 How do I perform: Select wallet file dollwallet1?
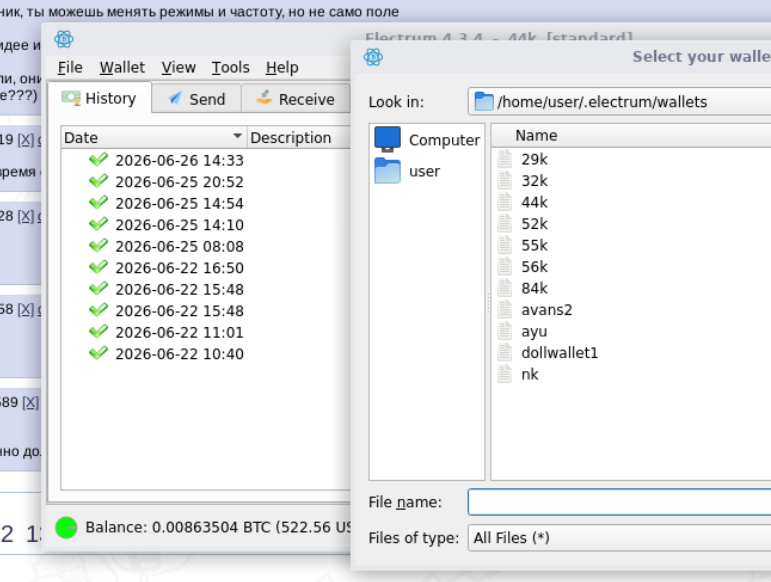(x=560, y=353)
